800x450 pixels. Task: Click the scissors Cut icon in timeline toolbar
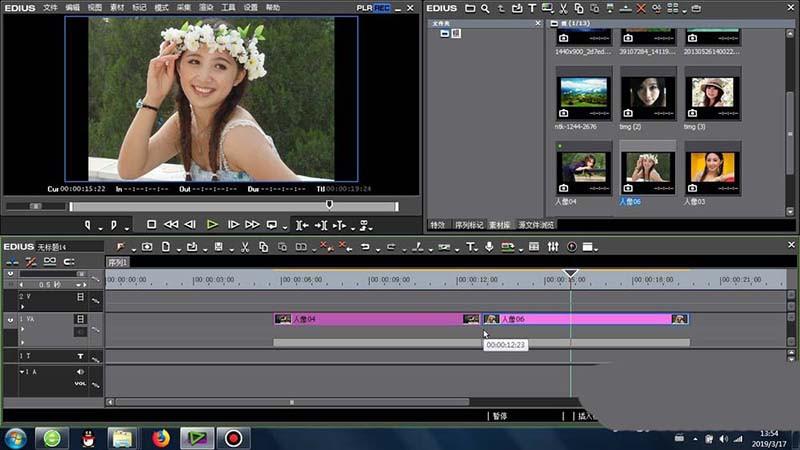pyautogui.click(x=244, y=247)
